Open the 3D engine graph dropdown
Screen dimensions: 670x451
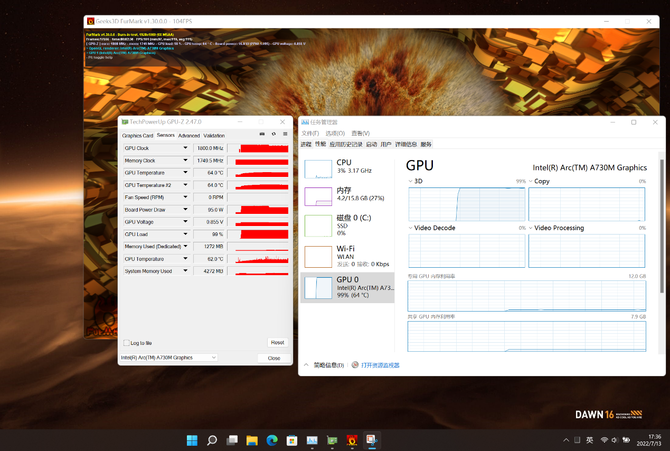[x=411, y=182]
